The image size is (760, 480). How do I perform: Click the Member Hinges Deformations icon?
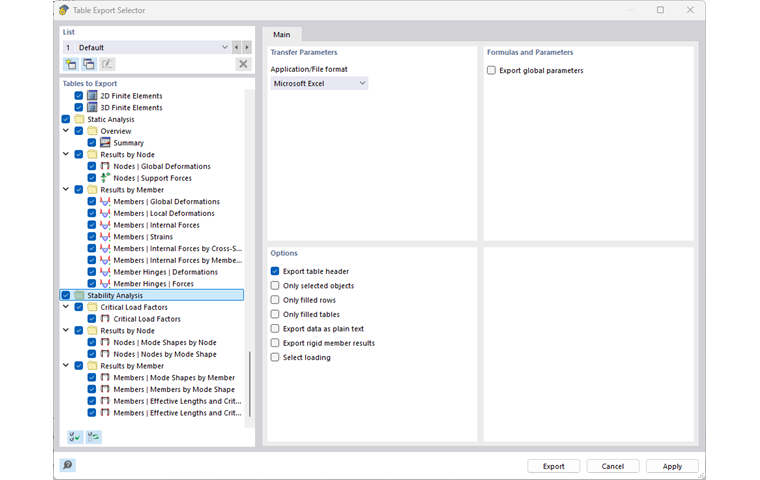pyautogui.click(x=105, y=272)
